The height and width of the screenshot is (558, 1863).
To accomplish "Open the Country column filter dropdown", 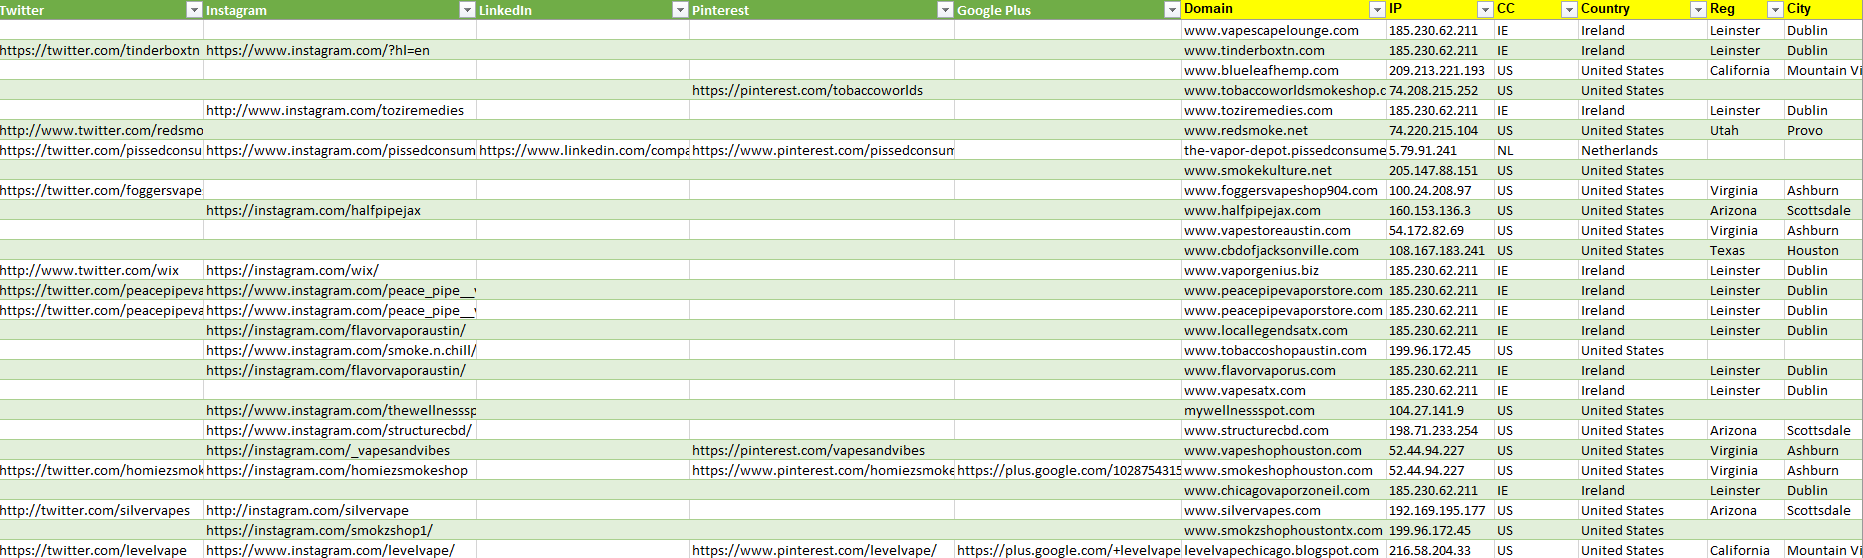I will [1698, 10].
